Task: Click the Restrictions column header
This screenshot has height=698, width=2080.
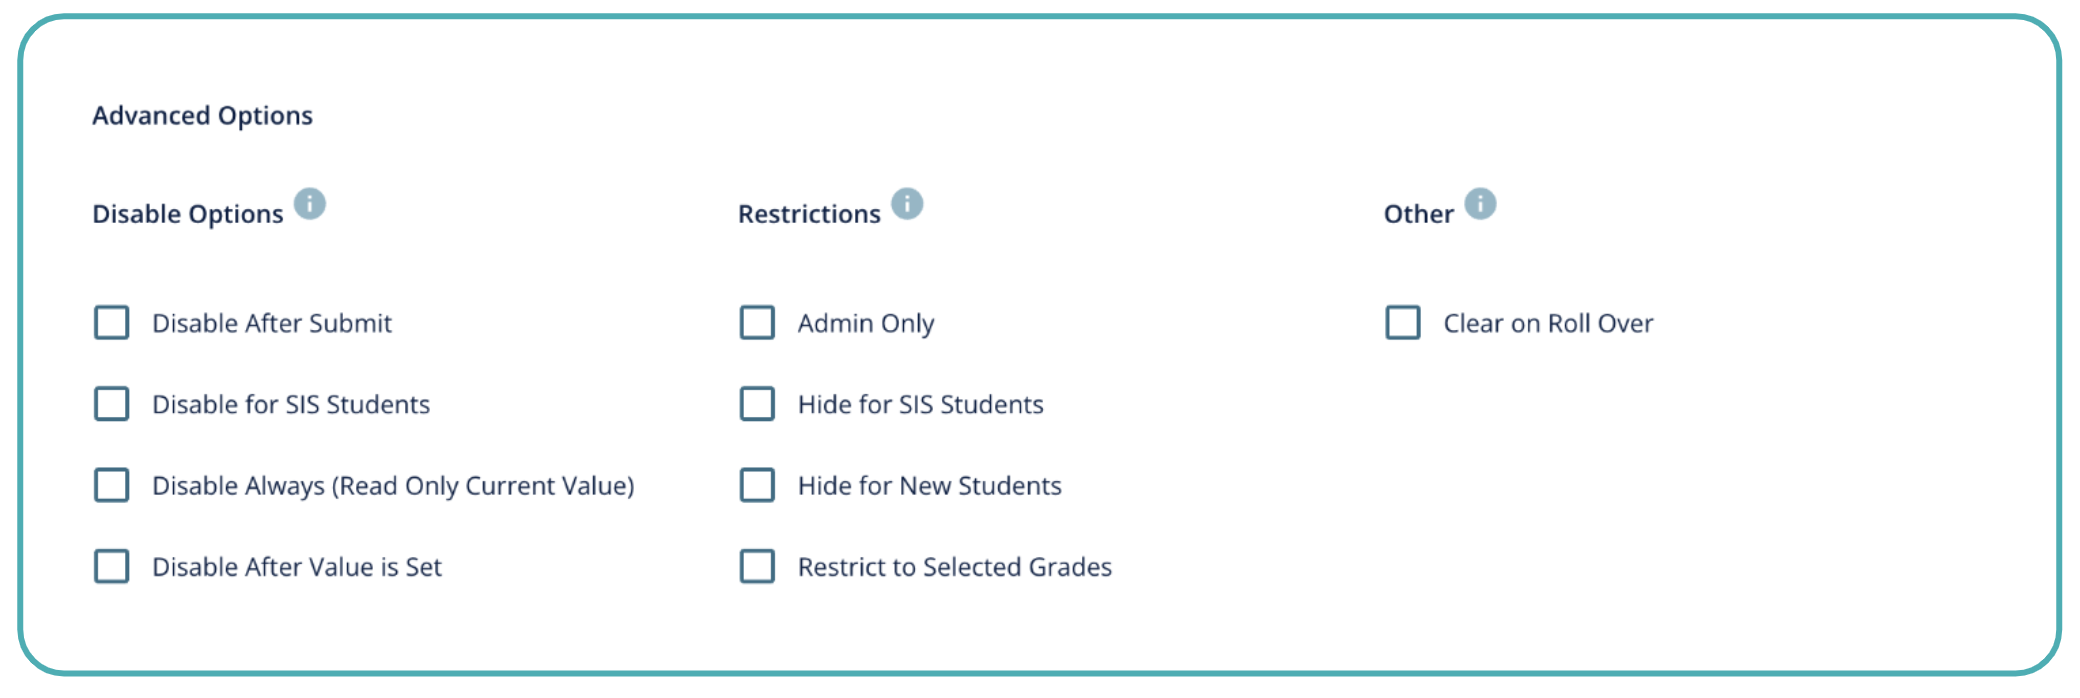Action: click(x=810, y=212)
